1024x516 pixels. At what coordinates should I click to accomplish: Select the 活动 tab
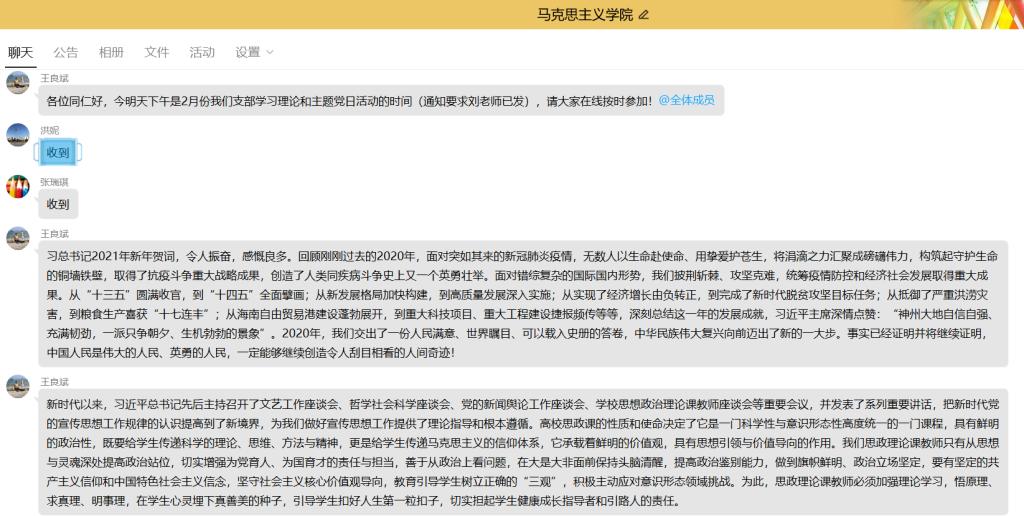[202, 52]
